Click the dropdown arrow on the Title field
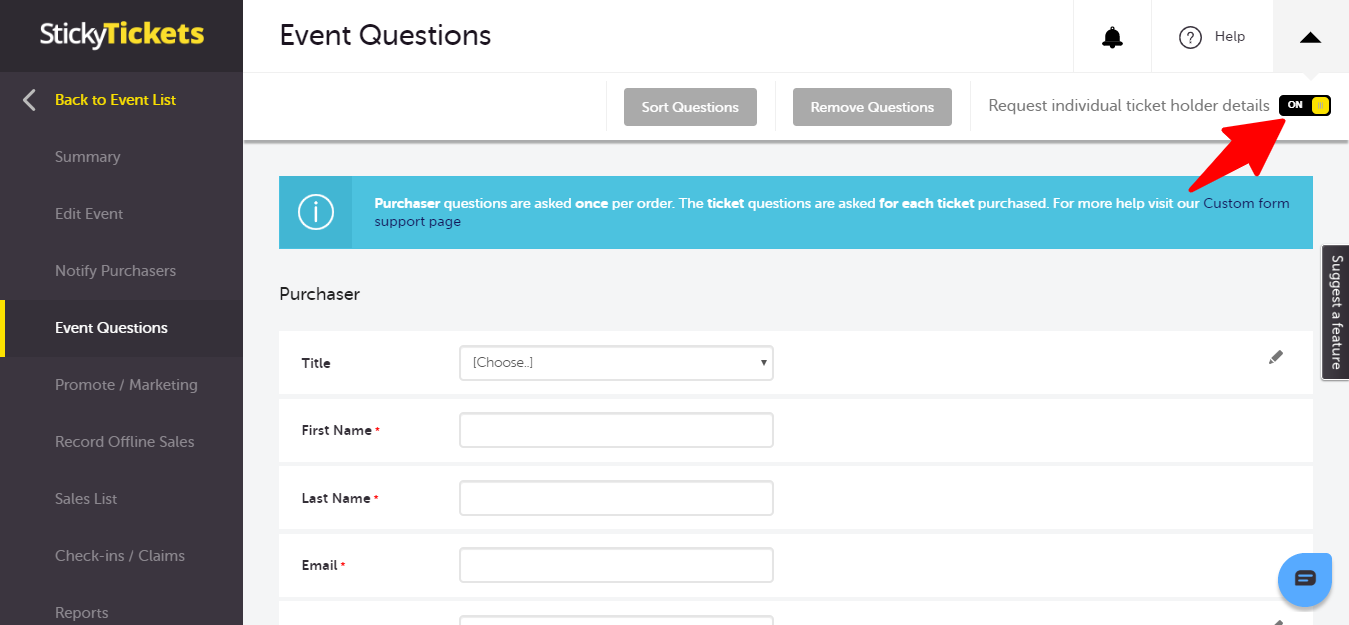The height and width of the screenshot is (625, 1349). tap(763, 363)
